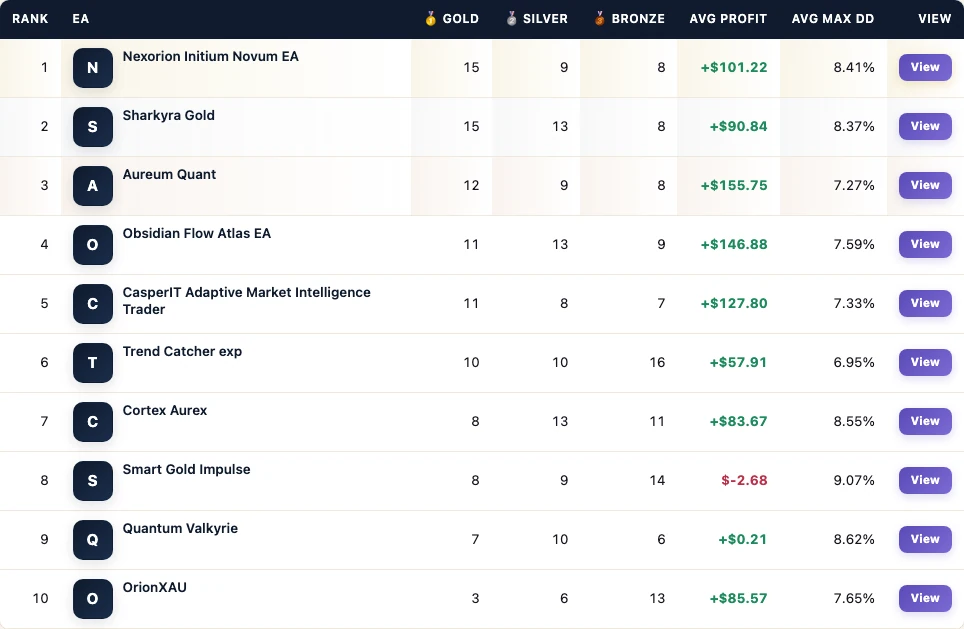Screen dimensions: 964x629
Task: Click the bronze count 16 for Trend Catcher
Action: 657,363
